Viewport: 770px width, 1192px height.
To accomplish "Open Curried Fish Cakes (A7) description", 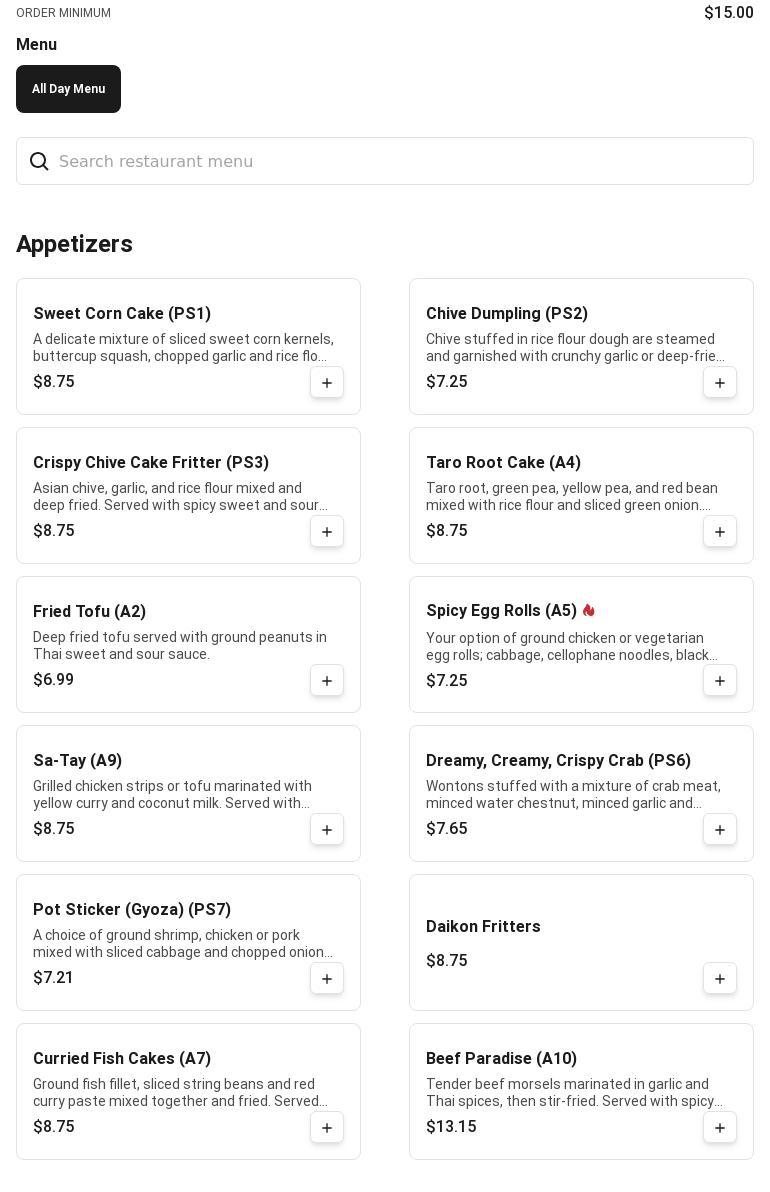I will 180,1092.
